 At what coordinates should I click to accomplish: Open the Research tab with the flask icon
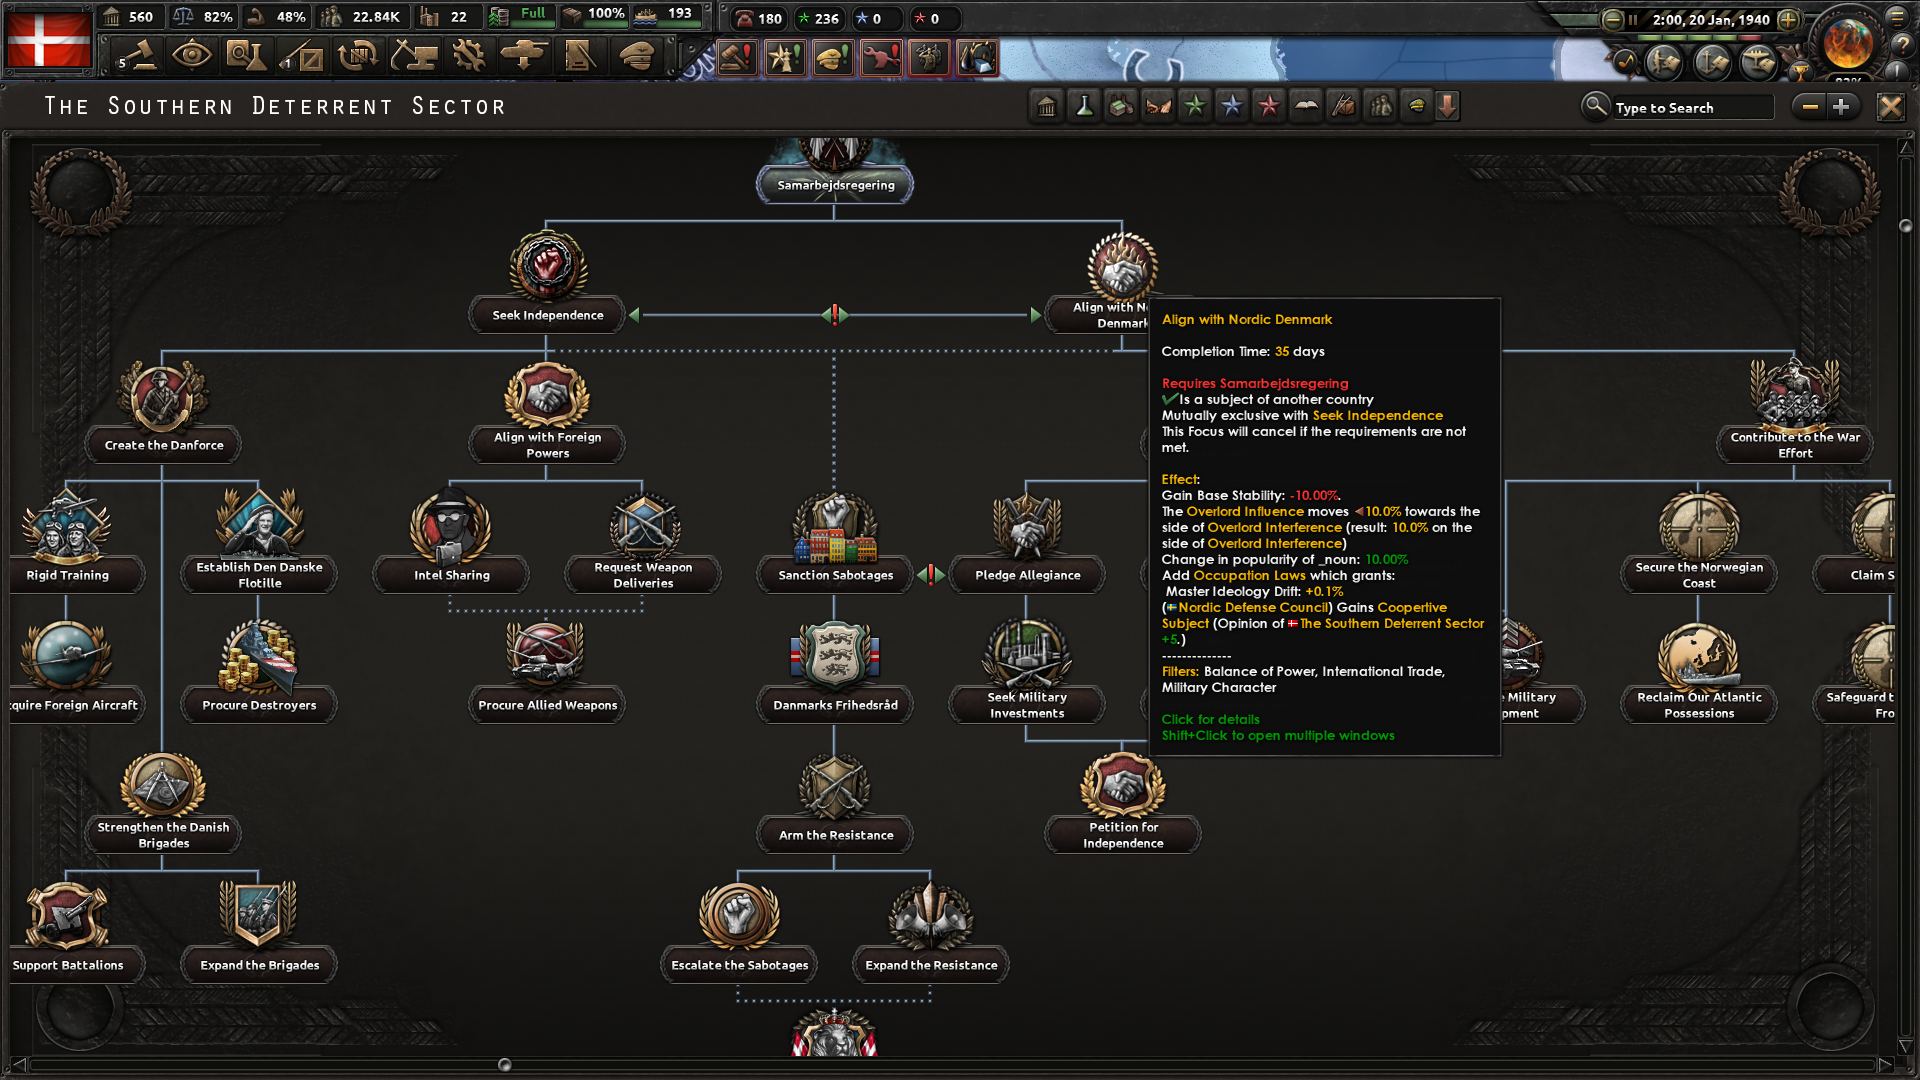[x=247, y=57]
